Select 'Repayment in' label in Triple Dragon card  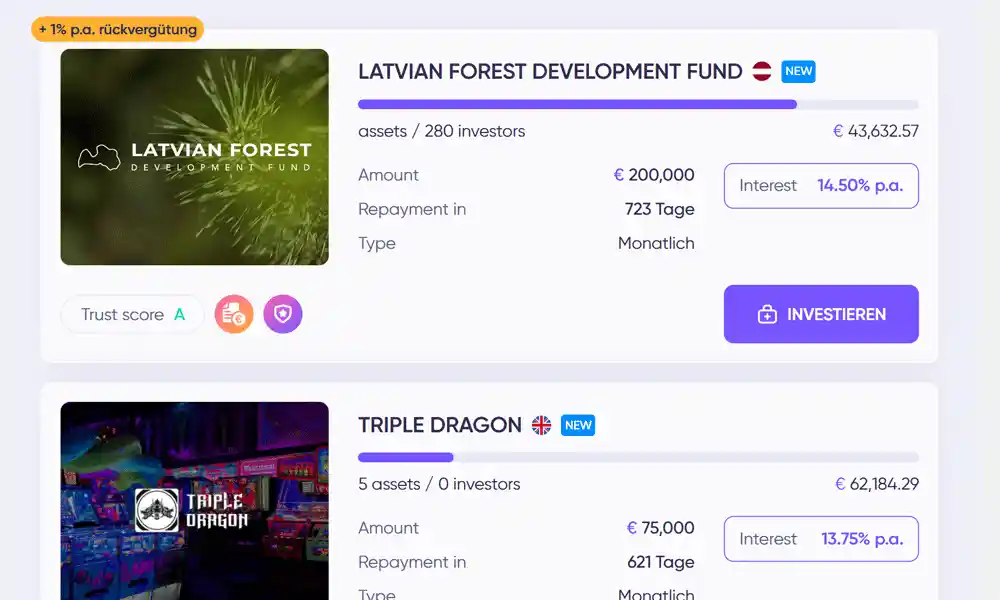click(x=412, y=562)
